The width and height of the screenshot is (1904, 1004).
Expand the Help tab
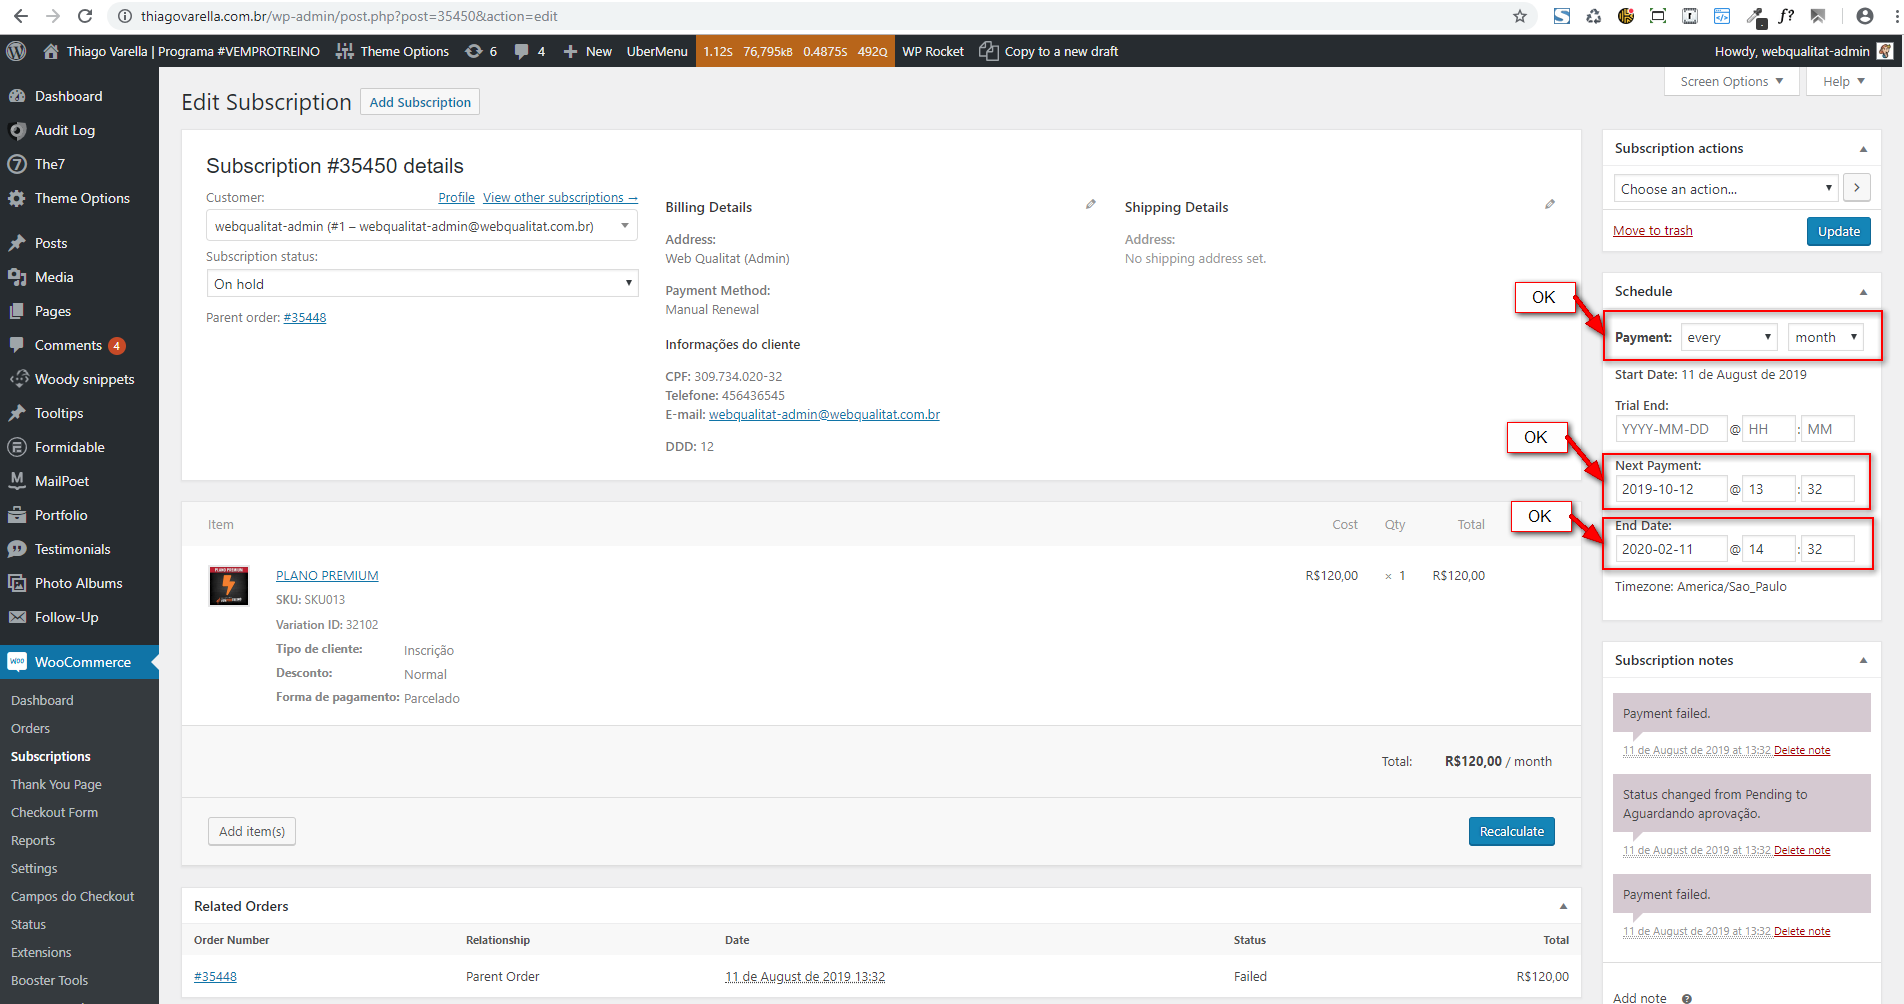click(x=1844, y=82)
